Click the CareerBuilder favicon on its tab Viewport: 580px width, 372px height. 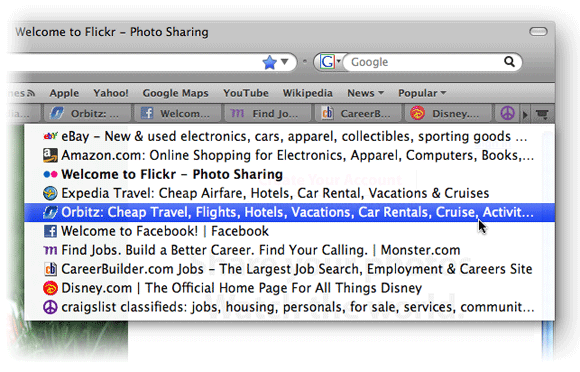click(327, 113)
